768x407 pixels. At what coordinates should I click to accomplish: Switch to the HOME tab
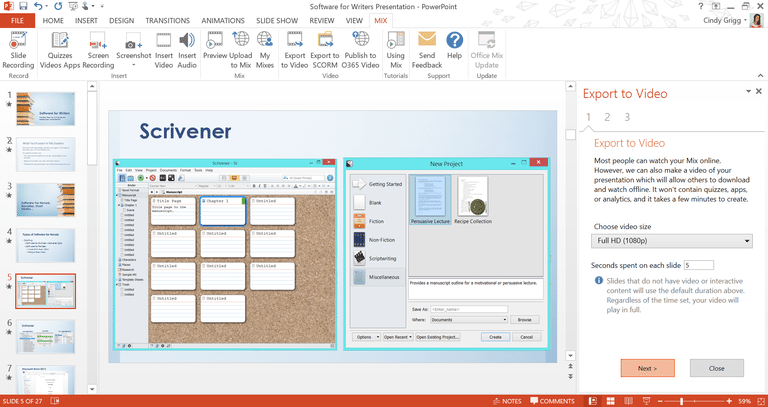pyautogui.click(x=53, y=21)
